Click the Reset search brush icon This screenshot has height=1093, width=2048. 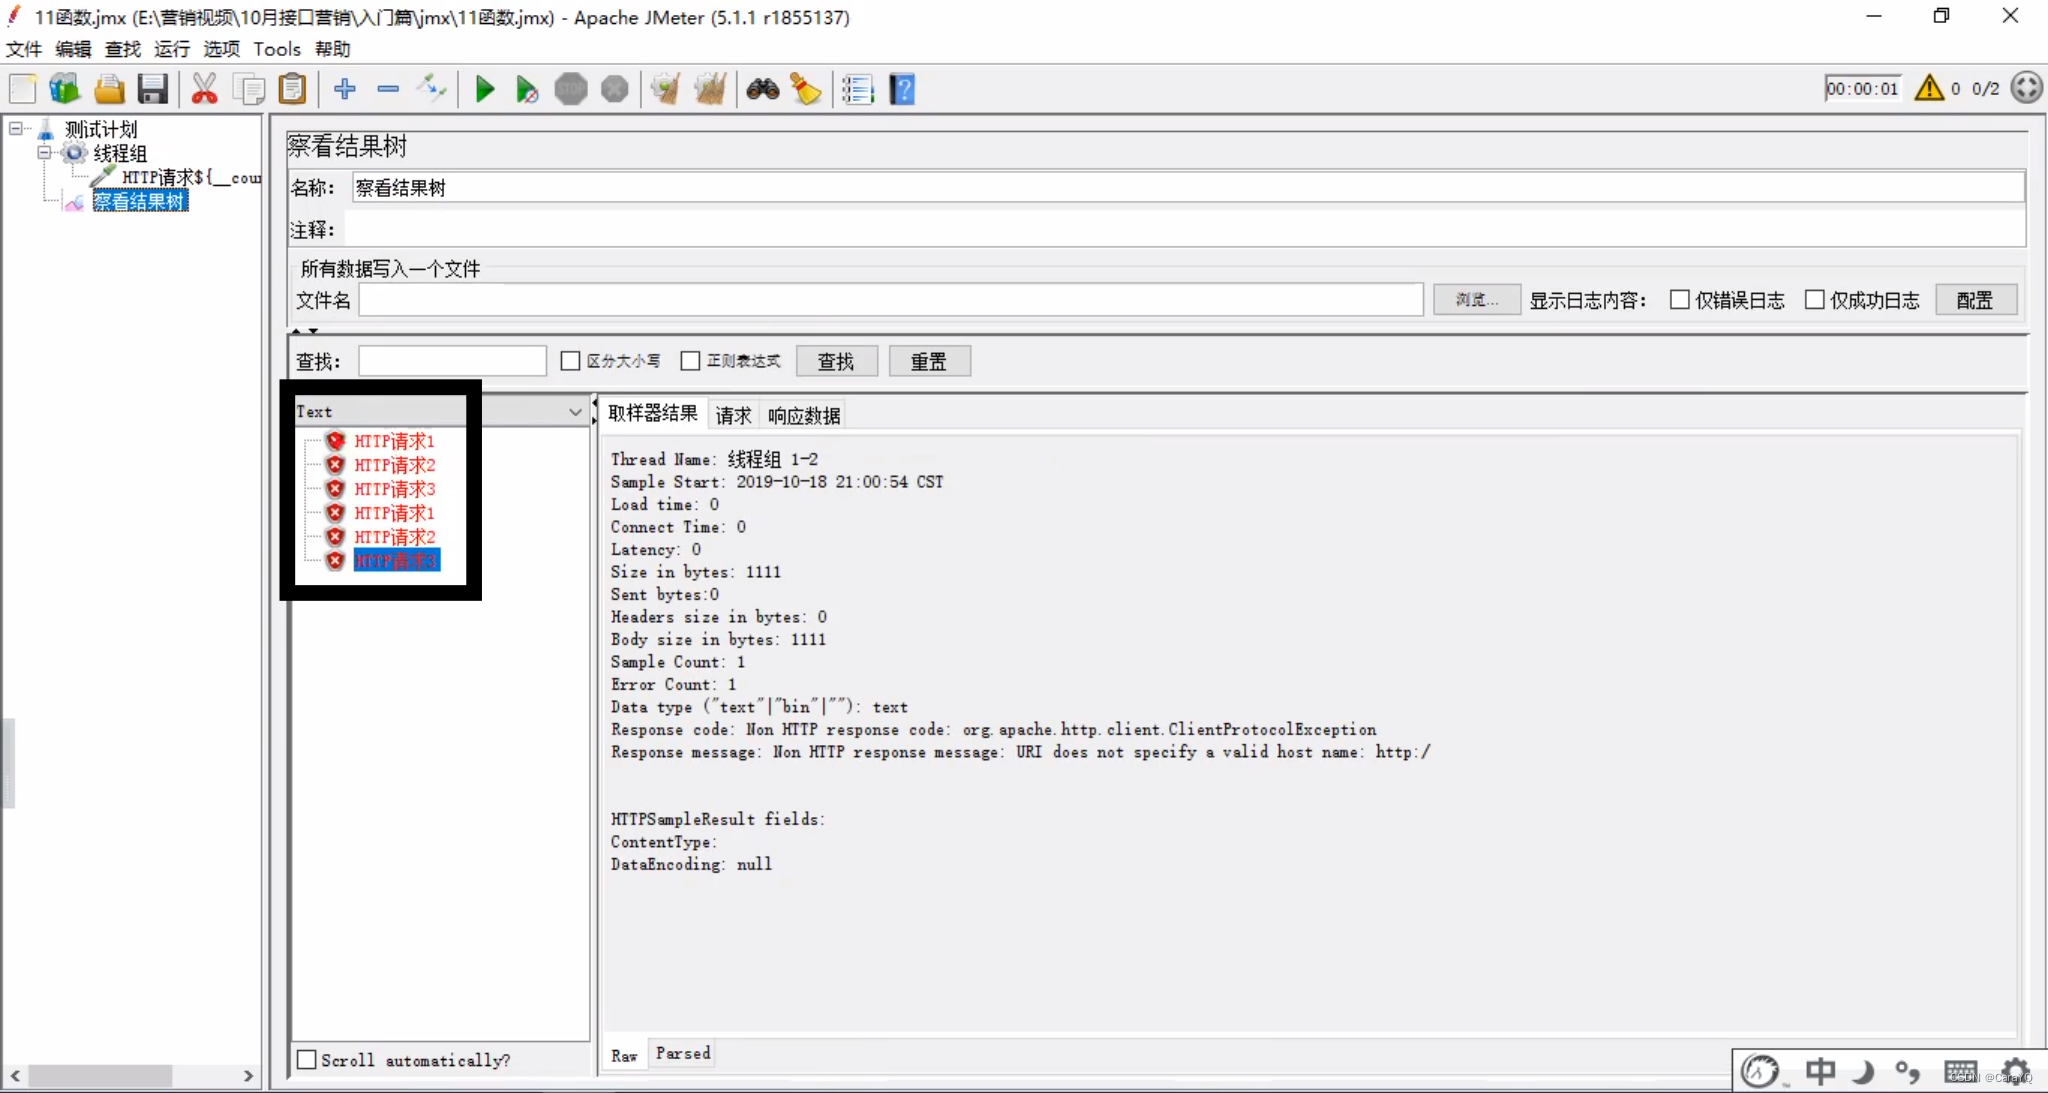coord(805,89)
